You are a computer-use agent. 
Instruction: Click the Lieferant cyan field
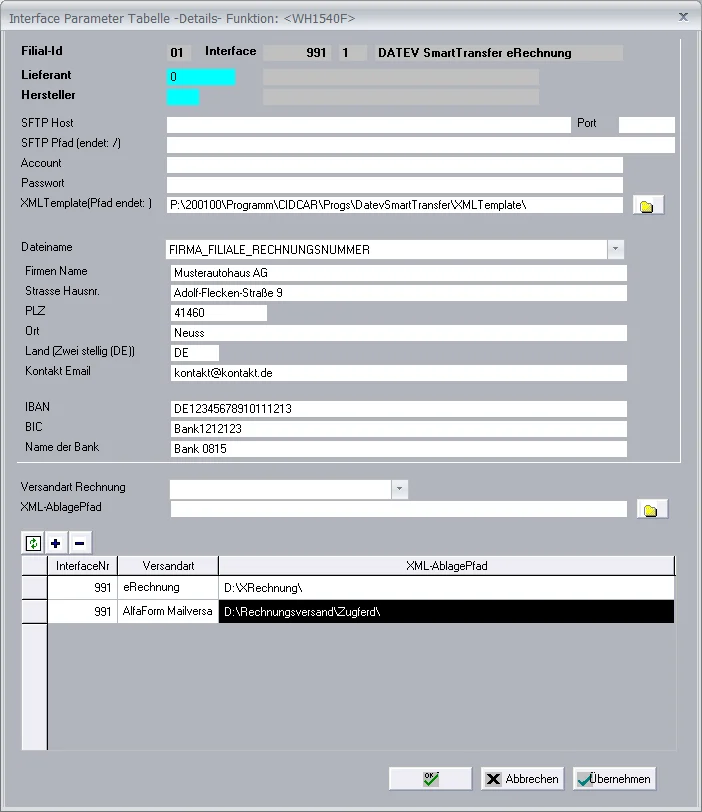(x=201, y=77)
